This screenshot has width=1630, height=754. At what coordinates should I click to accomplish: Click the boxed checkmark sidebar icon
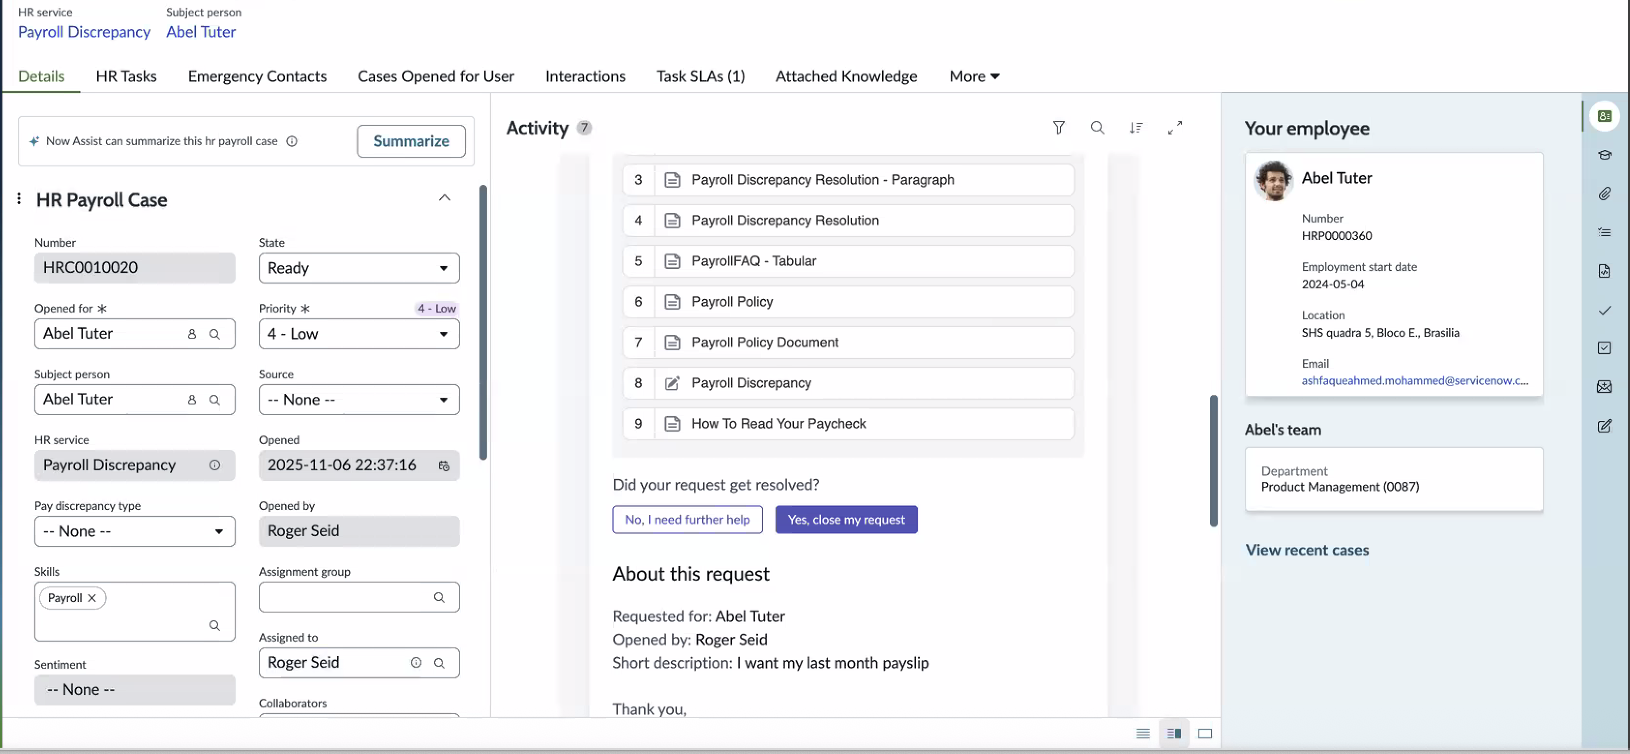tap(1605, 348)
